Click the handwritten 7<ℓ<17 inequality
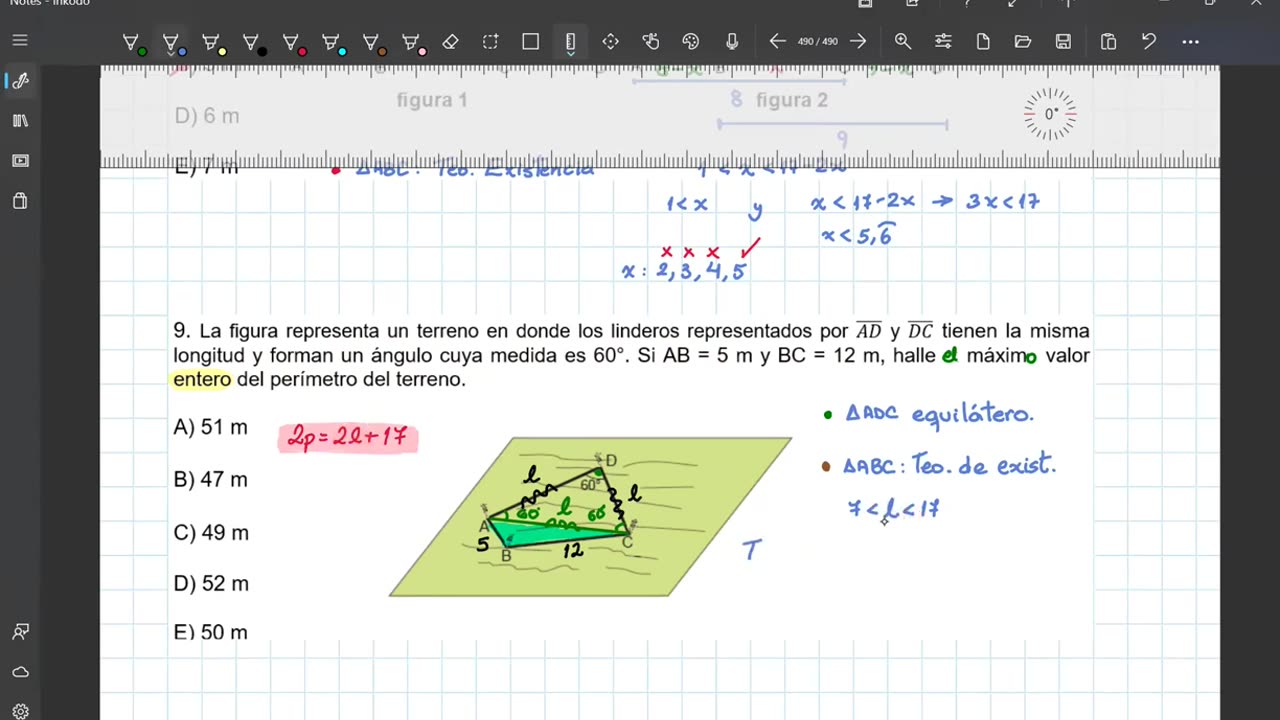Viewport: 1280px width, 720px height. point(893,509)
